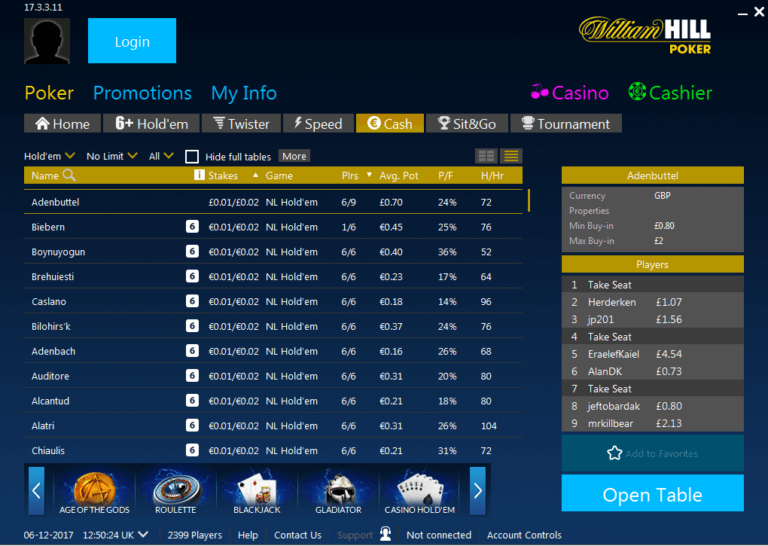Viewport: 768px width, 546px height.
Task: Open the Tournament tab
Action: point(566,123)
